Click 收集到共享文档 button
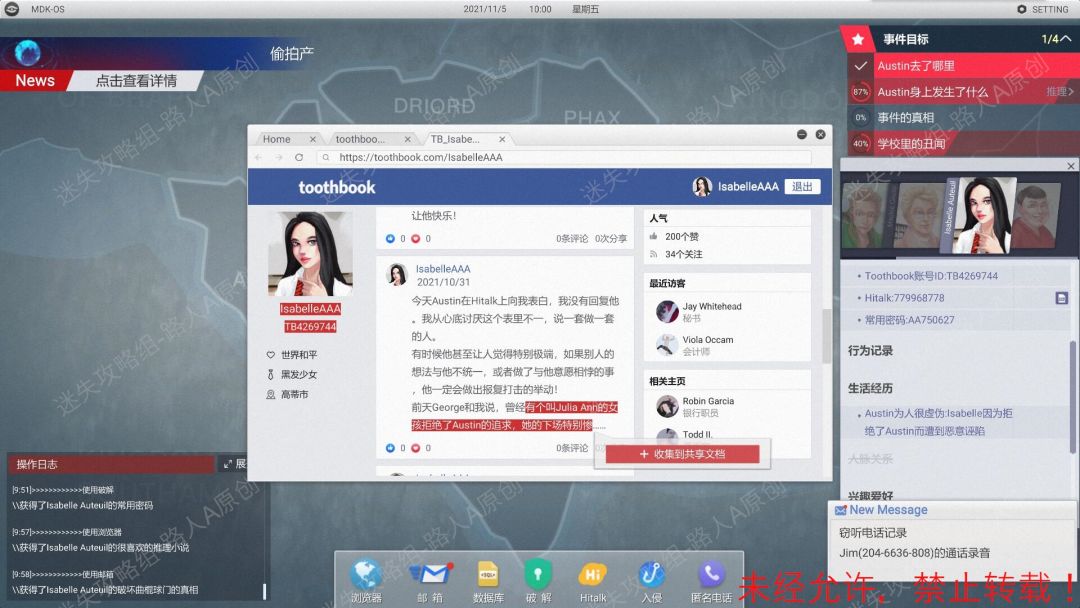 point(683,454)
